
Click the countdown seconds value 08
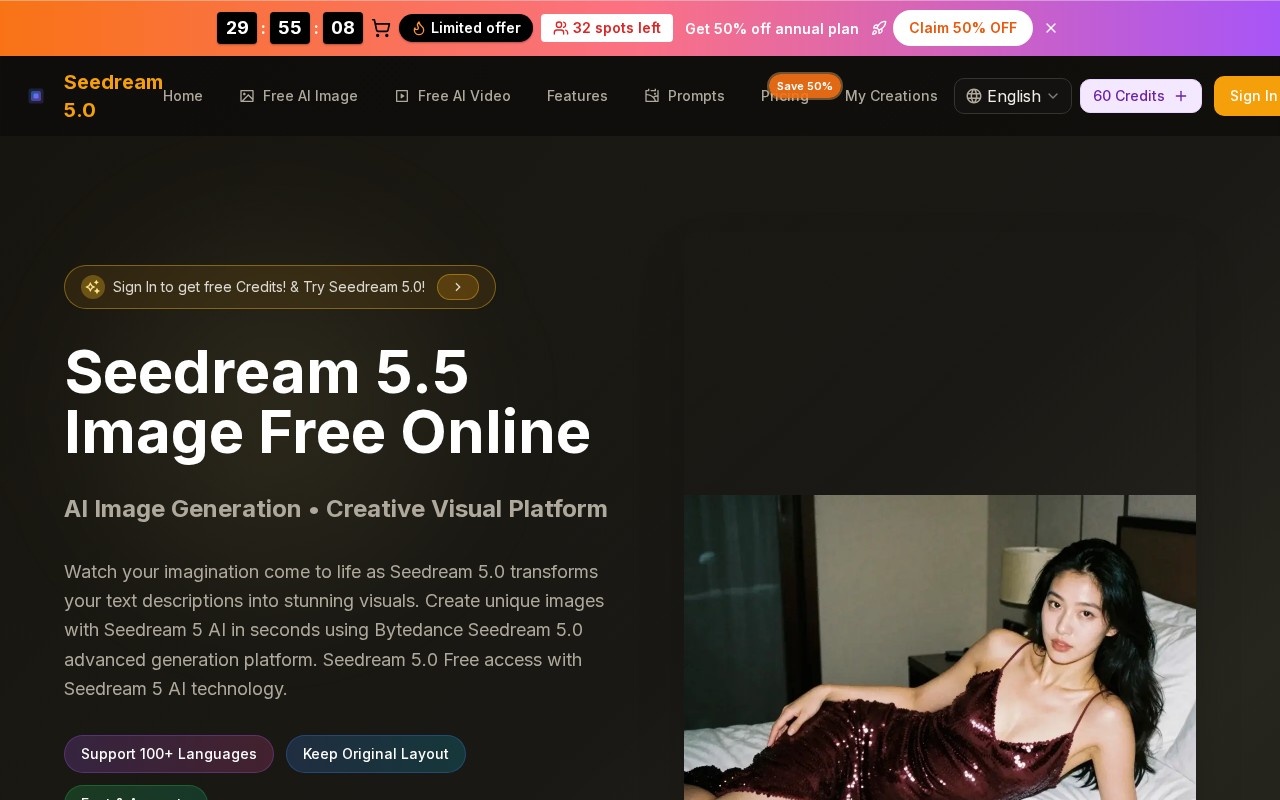click(x=343, y=28)
